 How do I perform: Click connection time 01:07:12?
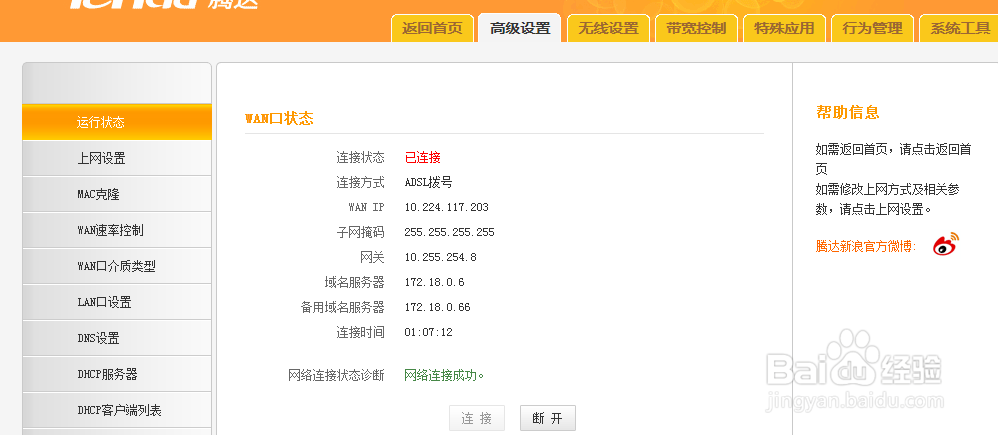(428, 332)
